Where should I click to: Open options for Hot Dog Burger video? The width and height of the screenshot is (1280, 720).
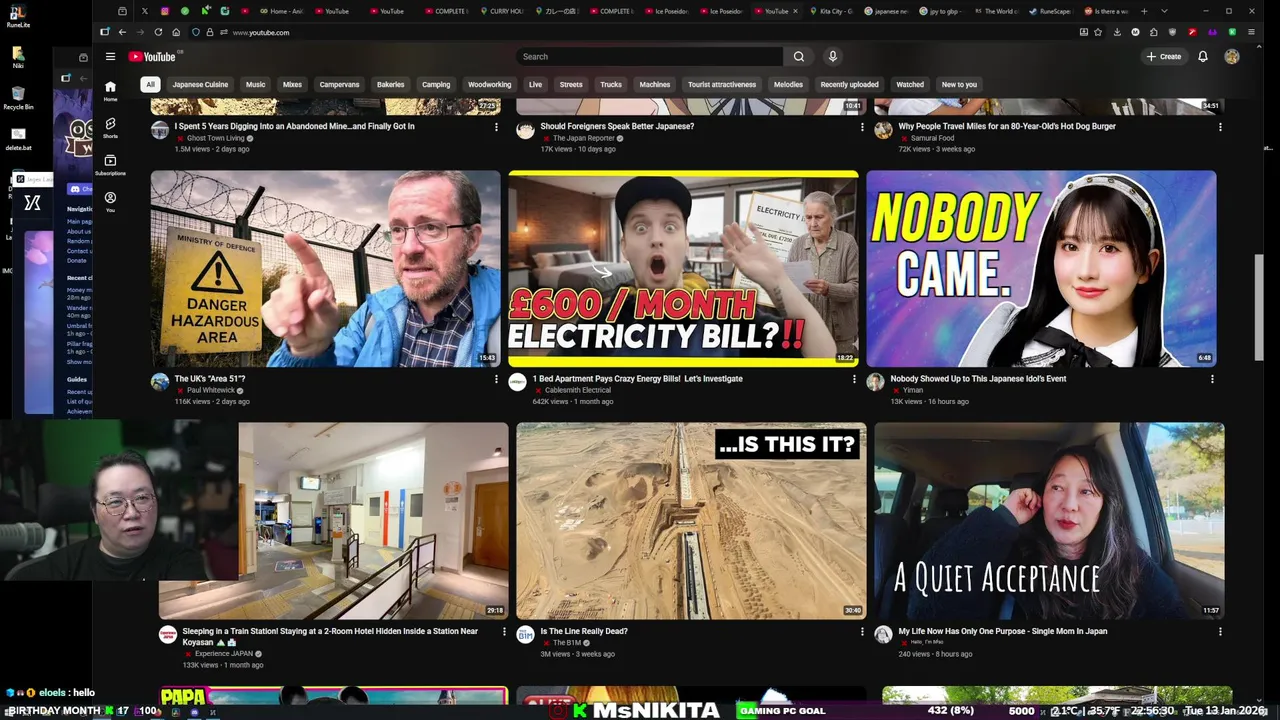click(1220, 127)
